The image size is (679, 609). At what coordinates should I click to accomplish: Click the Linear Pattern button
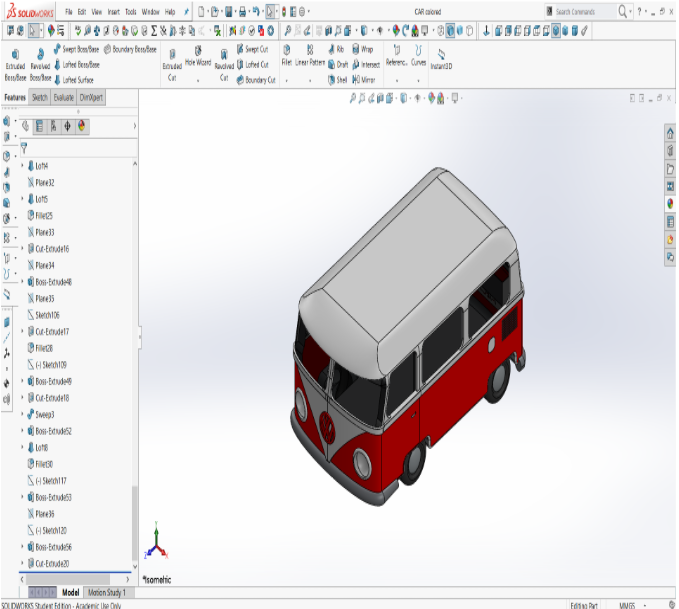click(x=310, y=56)
